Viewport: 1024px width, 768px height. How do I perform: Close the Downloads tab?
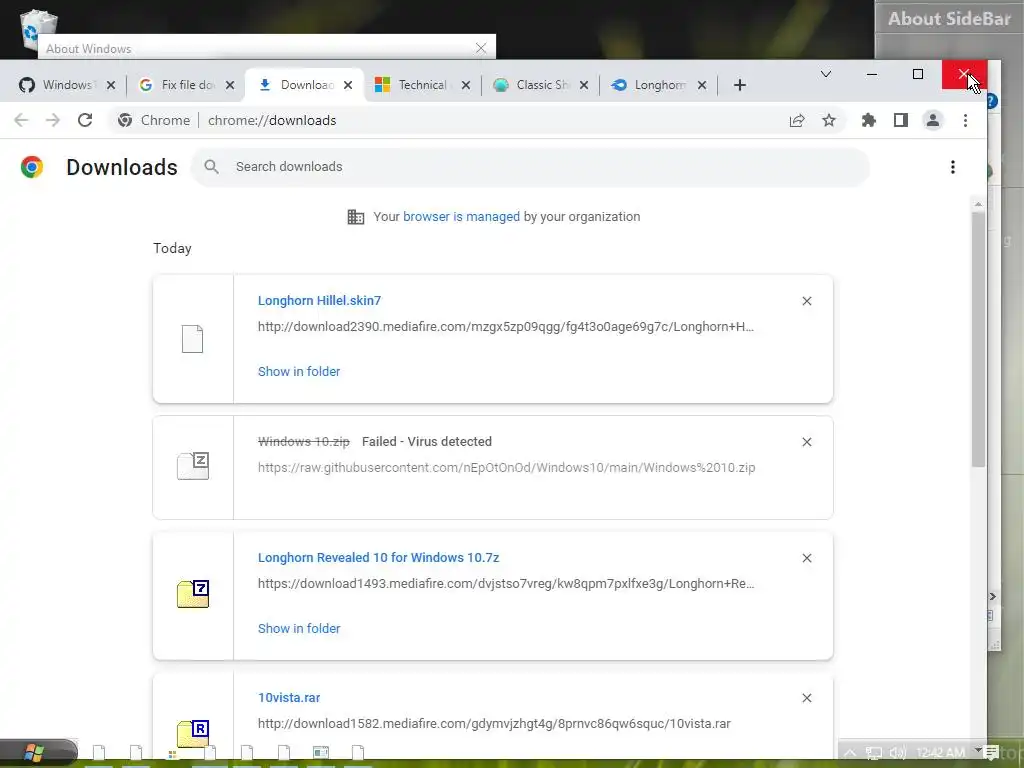coord(348,85)
